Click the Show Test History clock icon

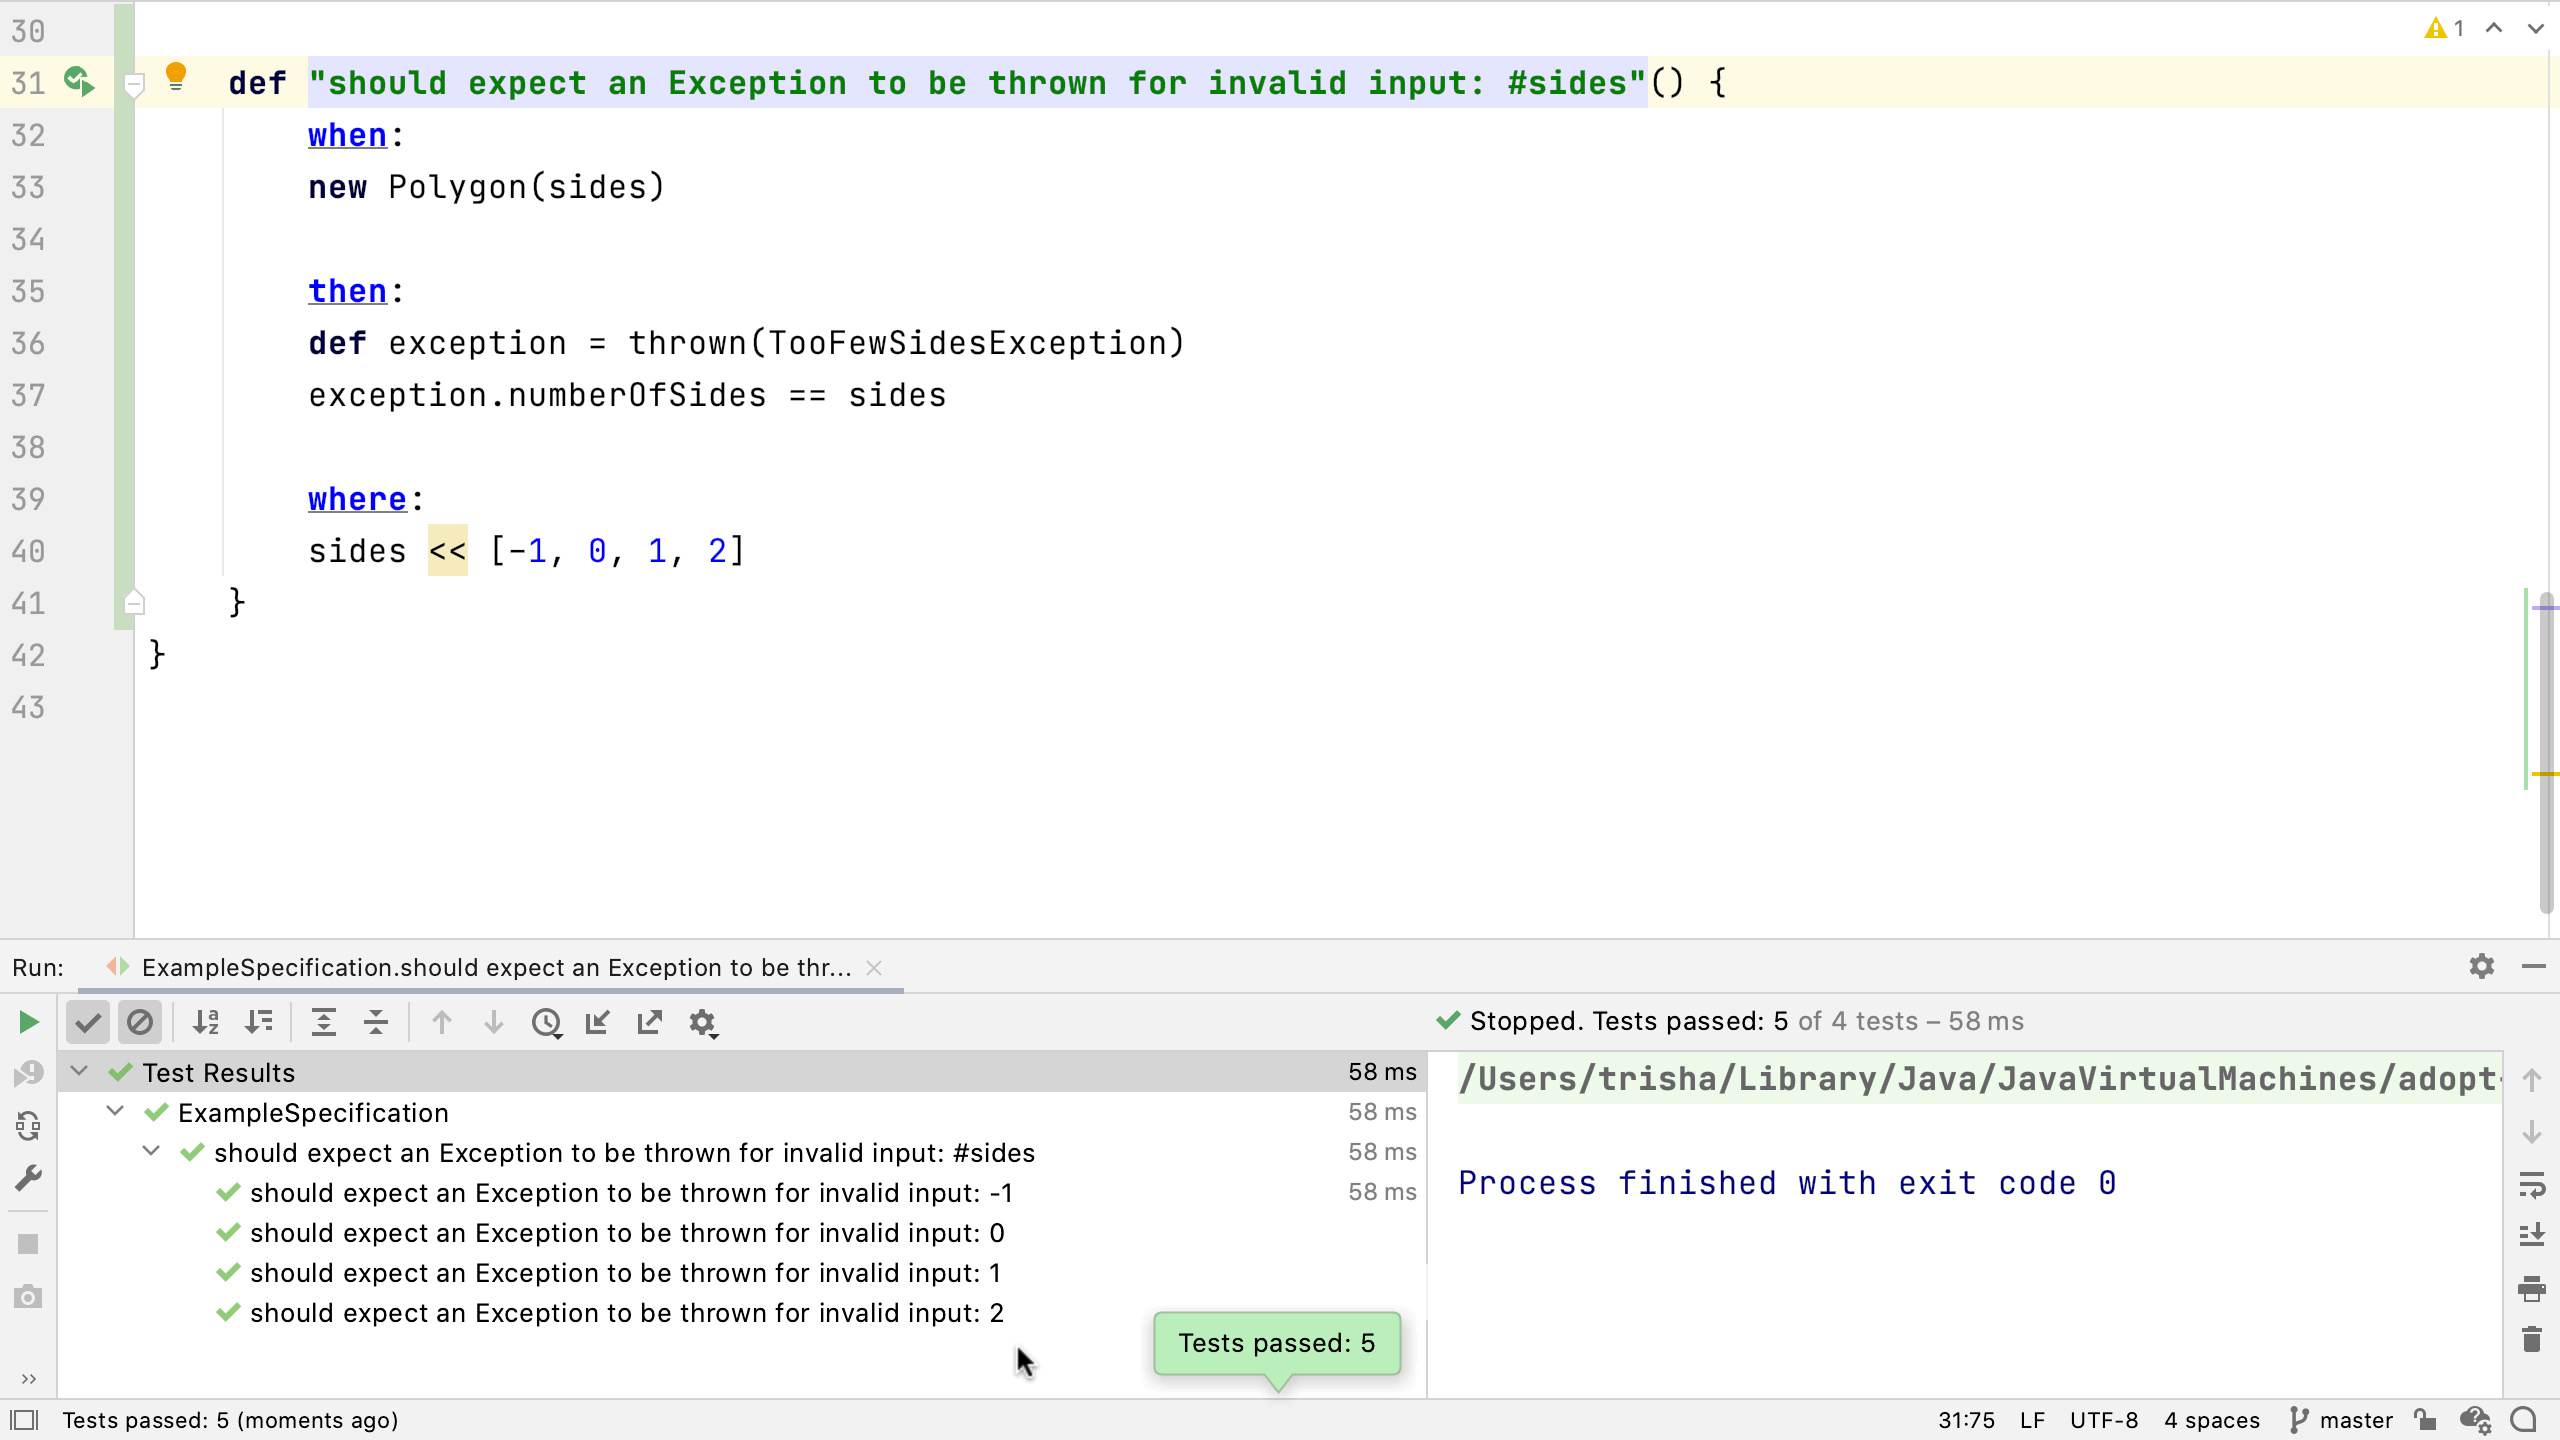tap(546, 1022)
